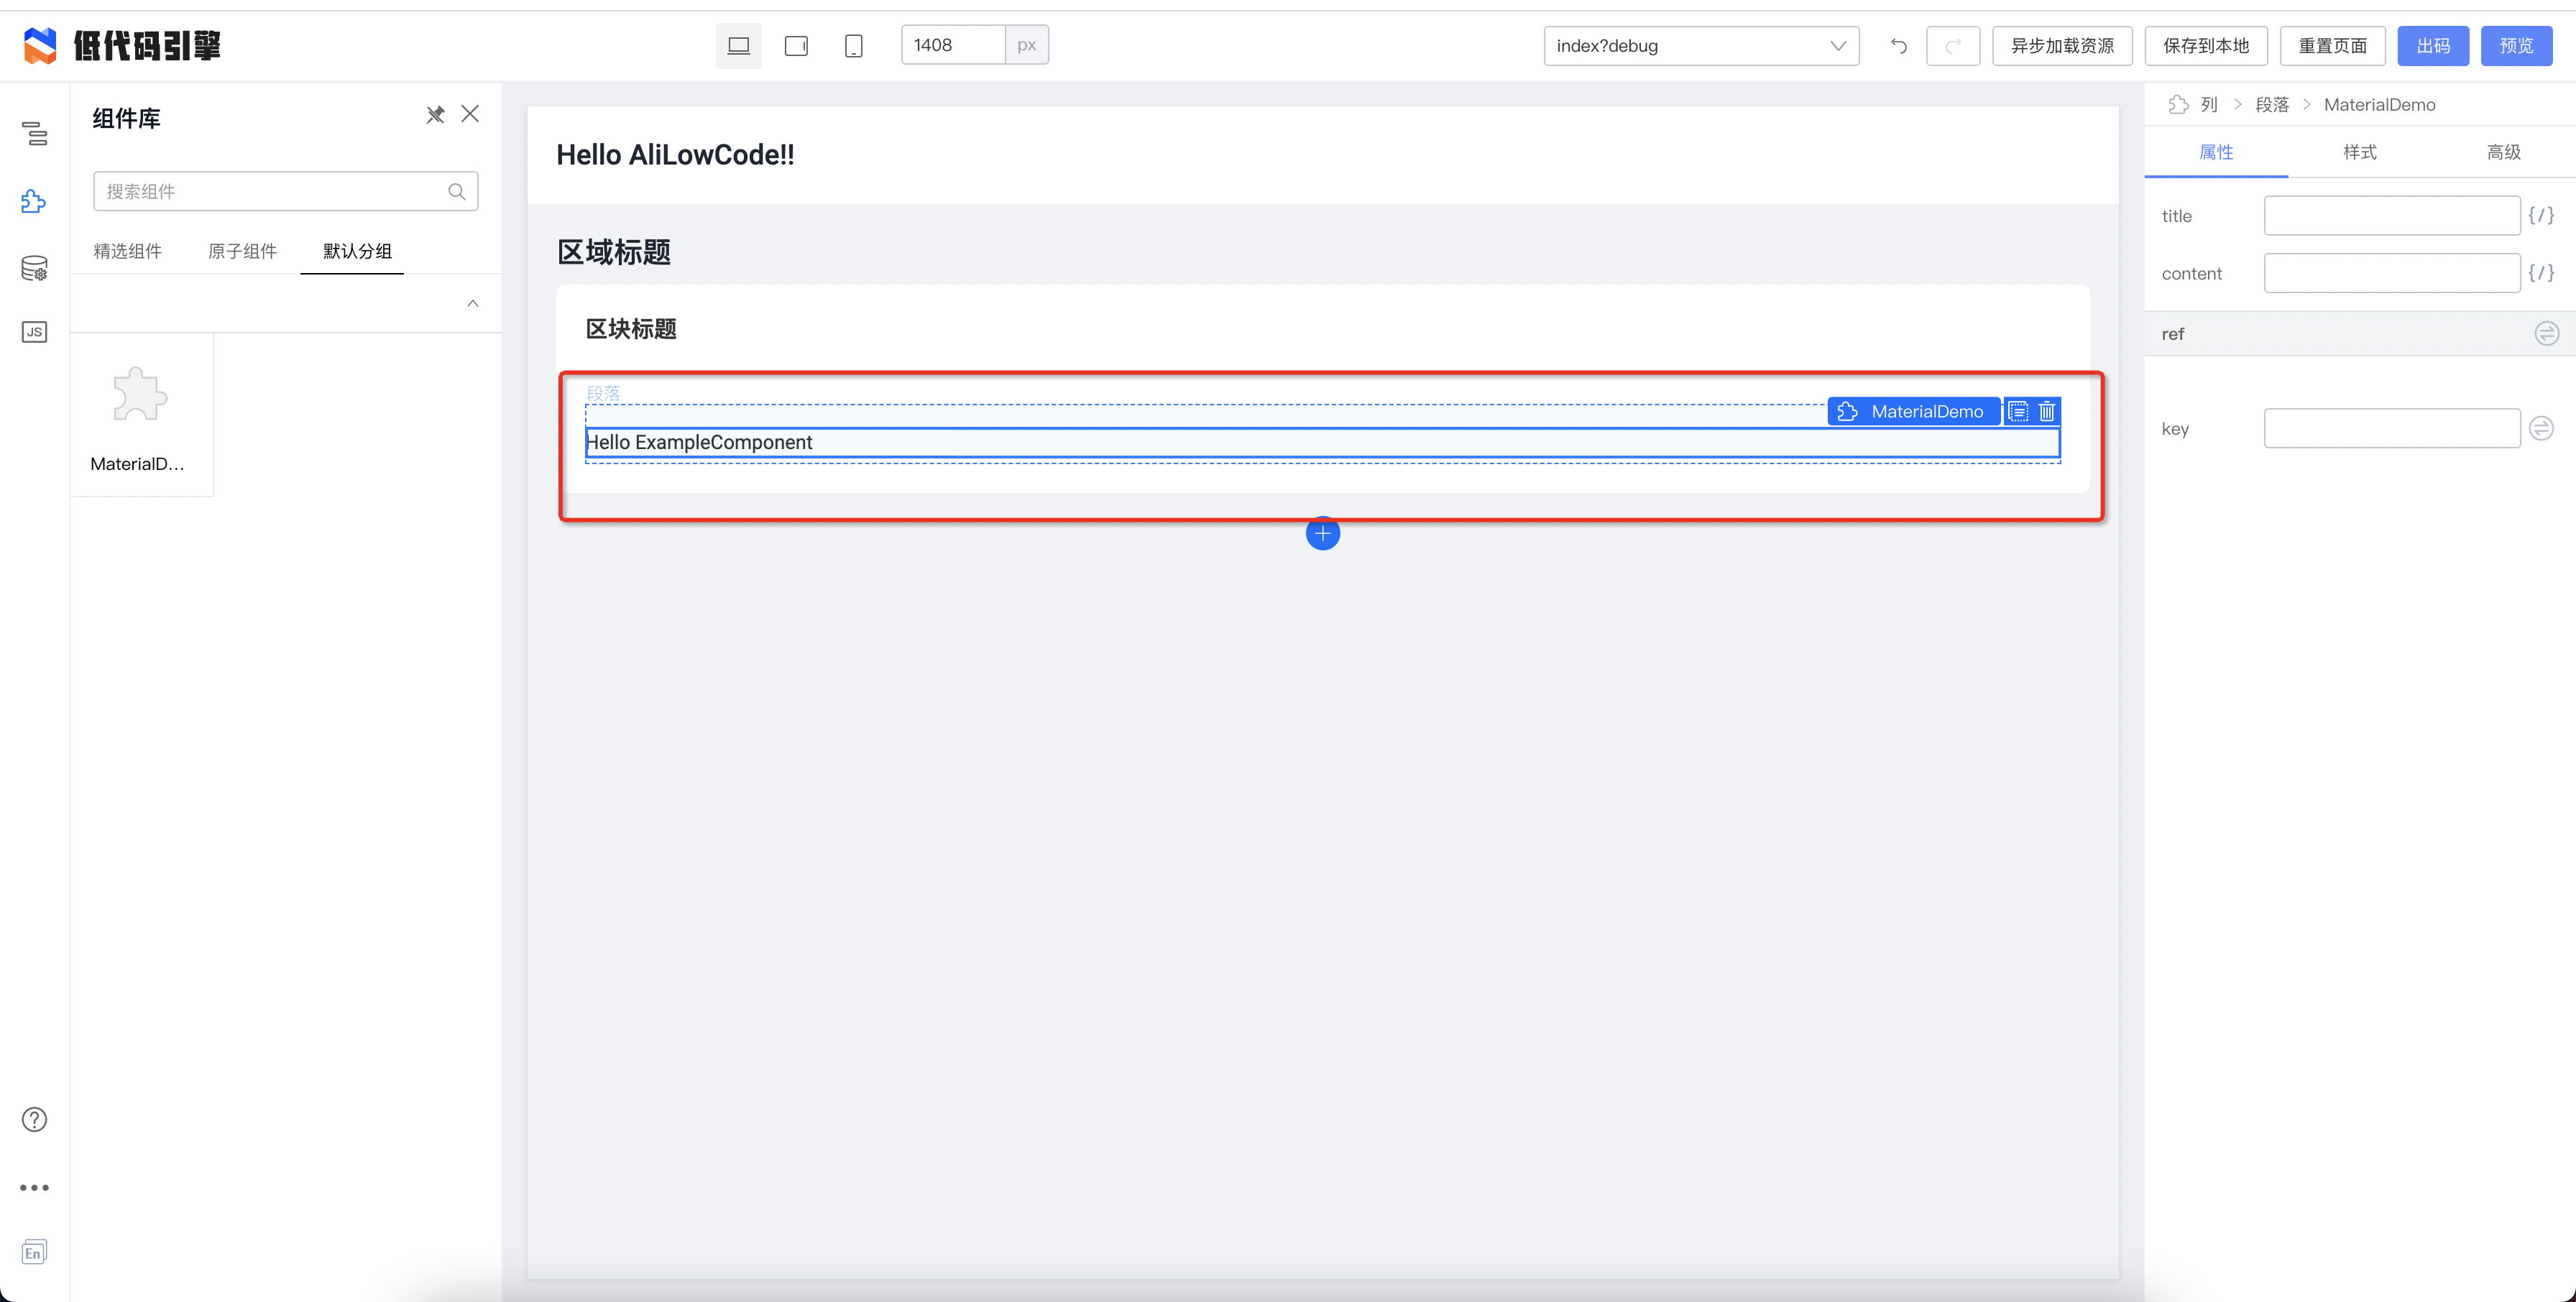
Task: Switch setter for the key field
Action: click(x=2541, y=428)
